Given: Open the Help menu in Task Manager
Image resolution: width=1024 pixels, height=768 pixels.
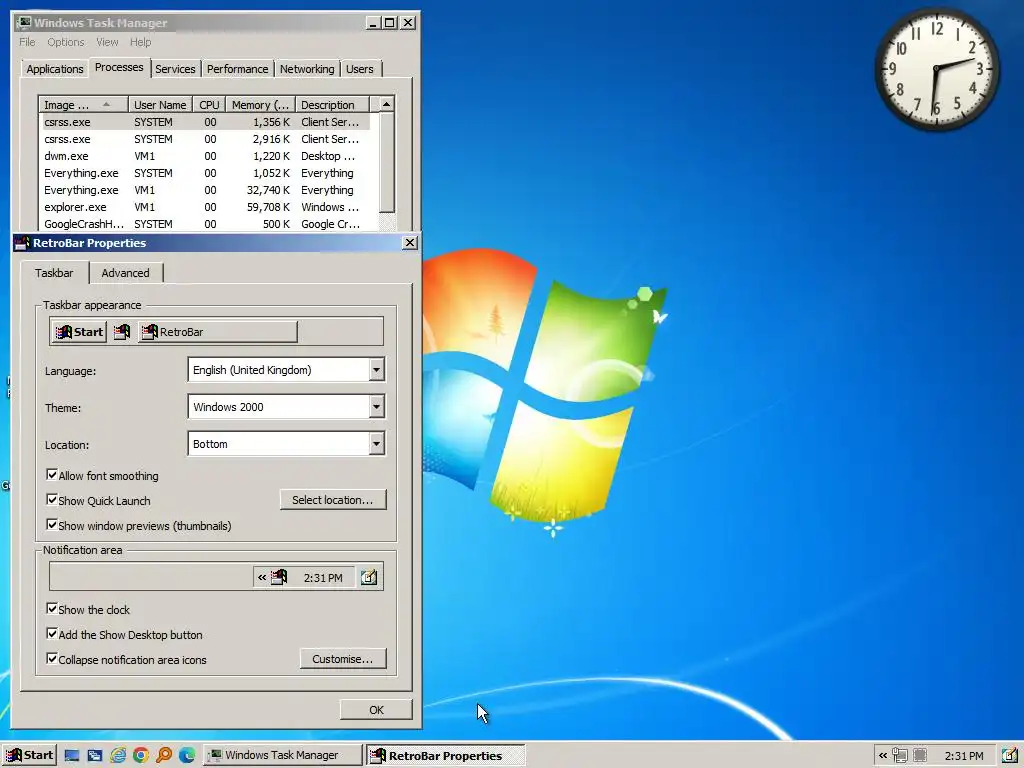Looking at the screenshot, I should pos(140,42).
